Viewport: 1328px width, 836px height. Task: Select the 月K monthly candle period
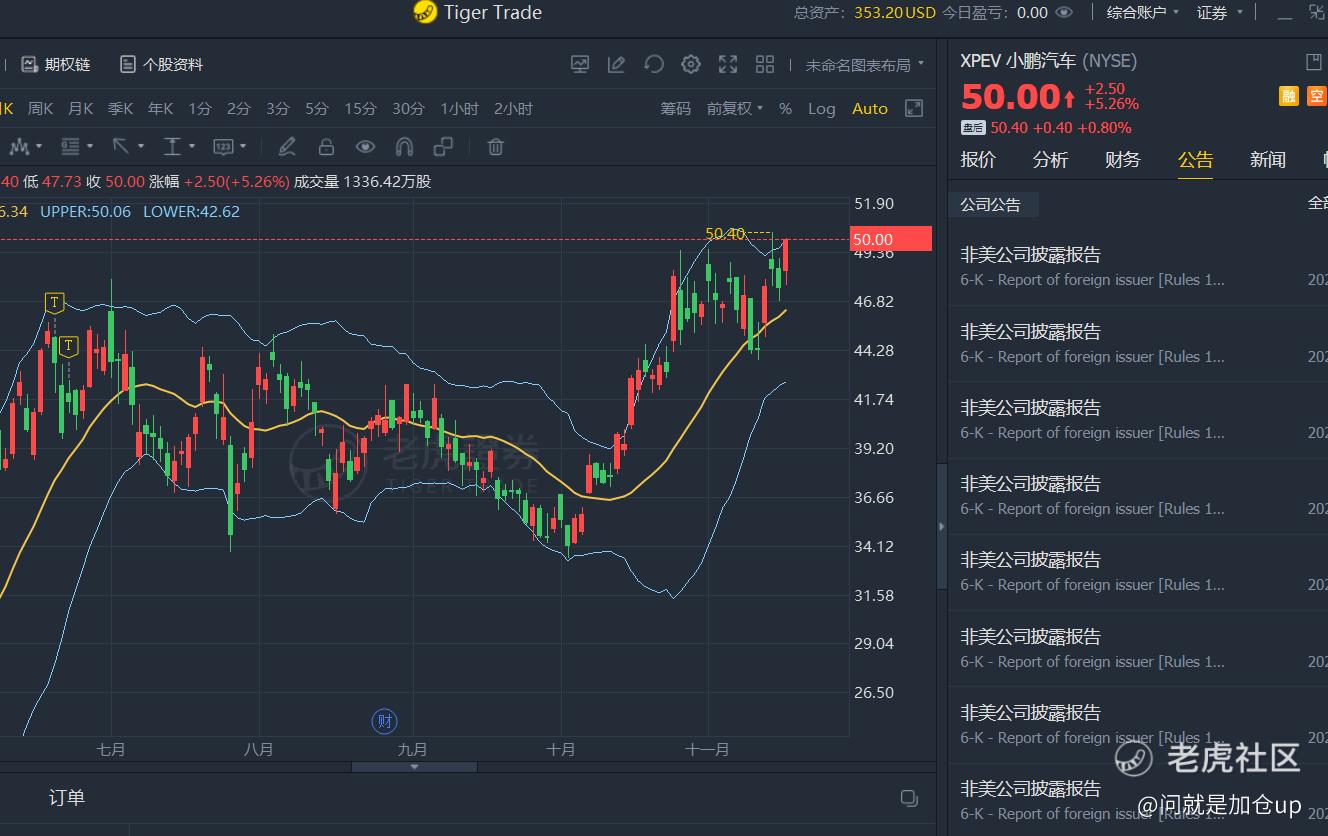tap(81, 109)
